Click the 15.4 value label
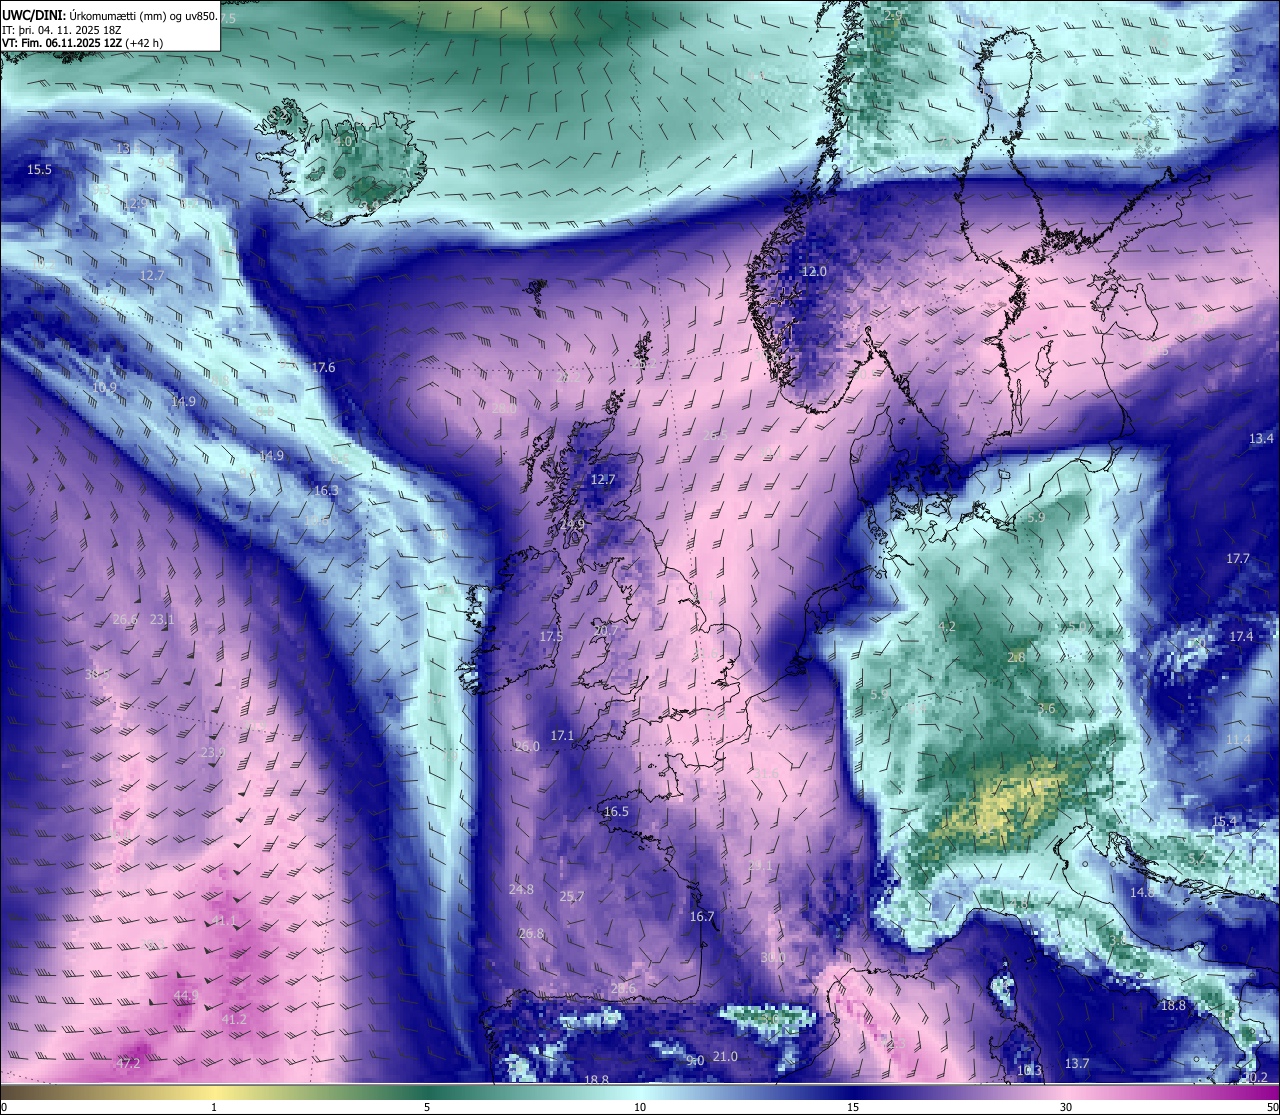This screenshot has height=1115, width=1280. tap(1224, 822)
